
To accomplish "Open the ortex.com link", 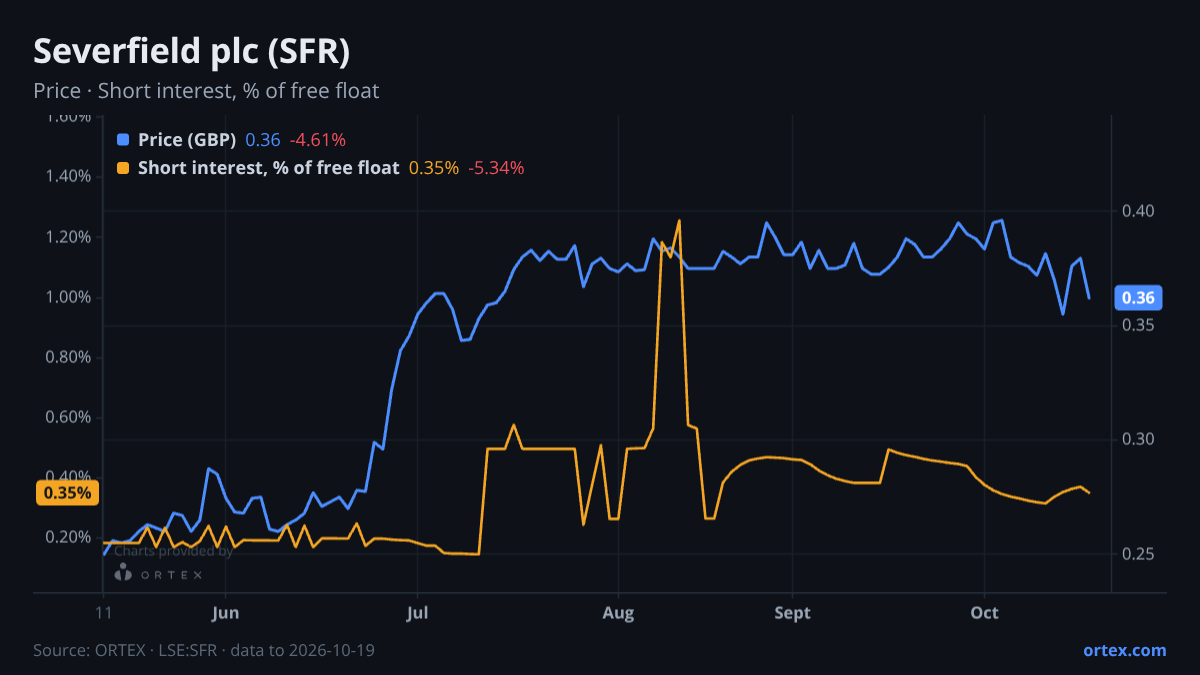I will (1124, 650).
